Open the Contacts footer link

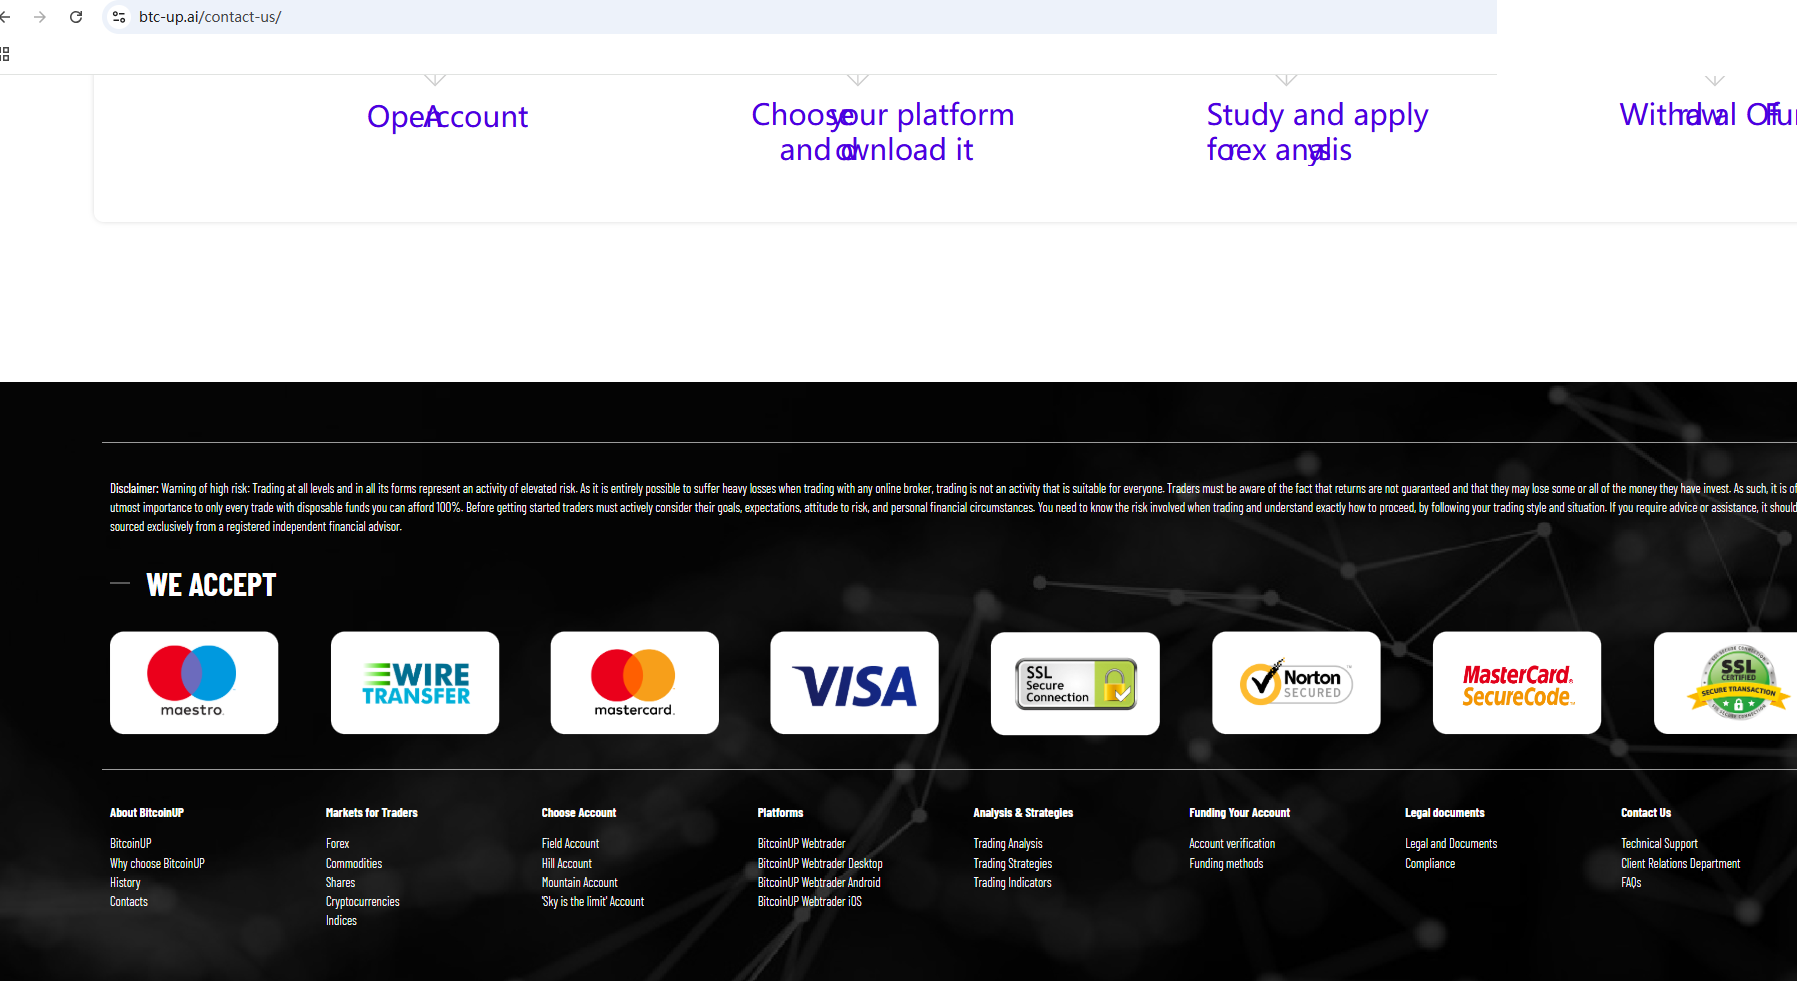point(129,902)
